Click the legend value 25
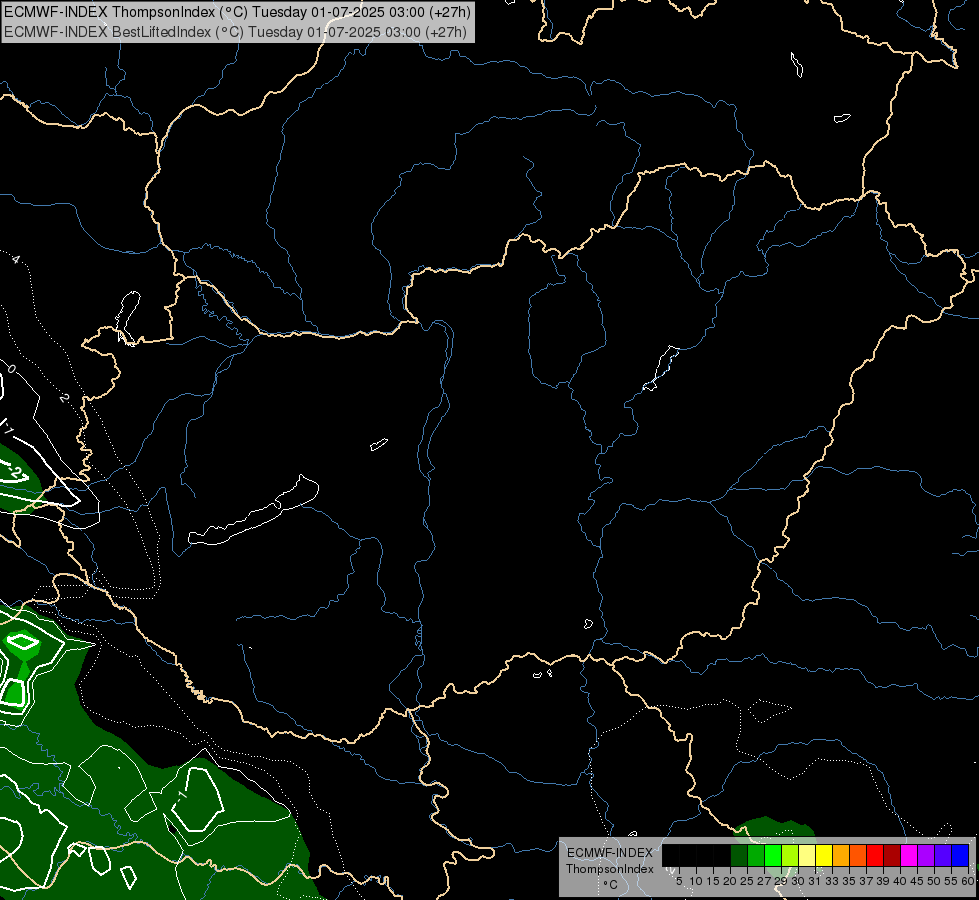979x900 pixels. (747, 881)
